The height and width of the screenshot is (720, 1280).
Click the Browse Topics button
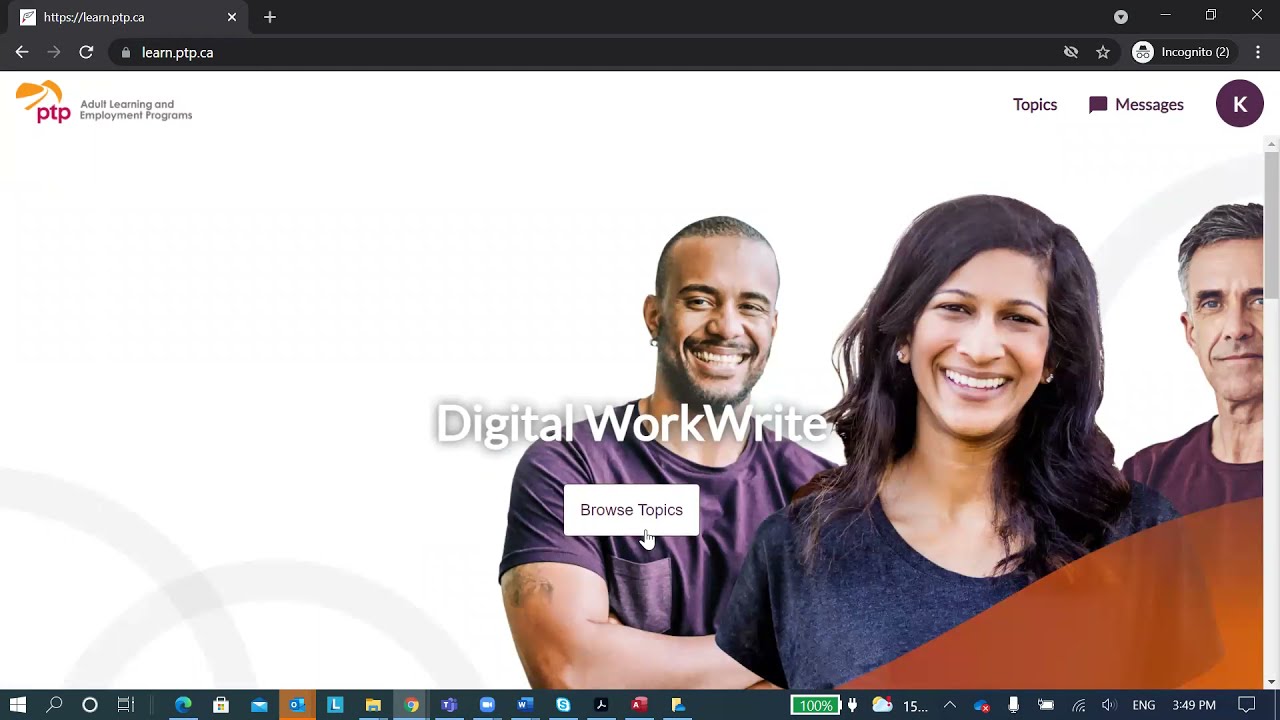pos(631,510)
